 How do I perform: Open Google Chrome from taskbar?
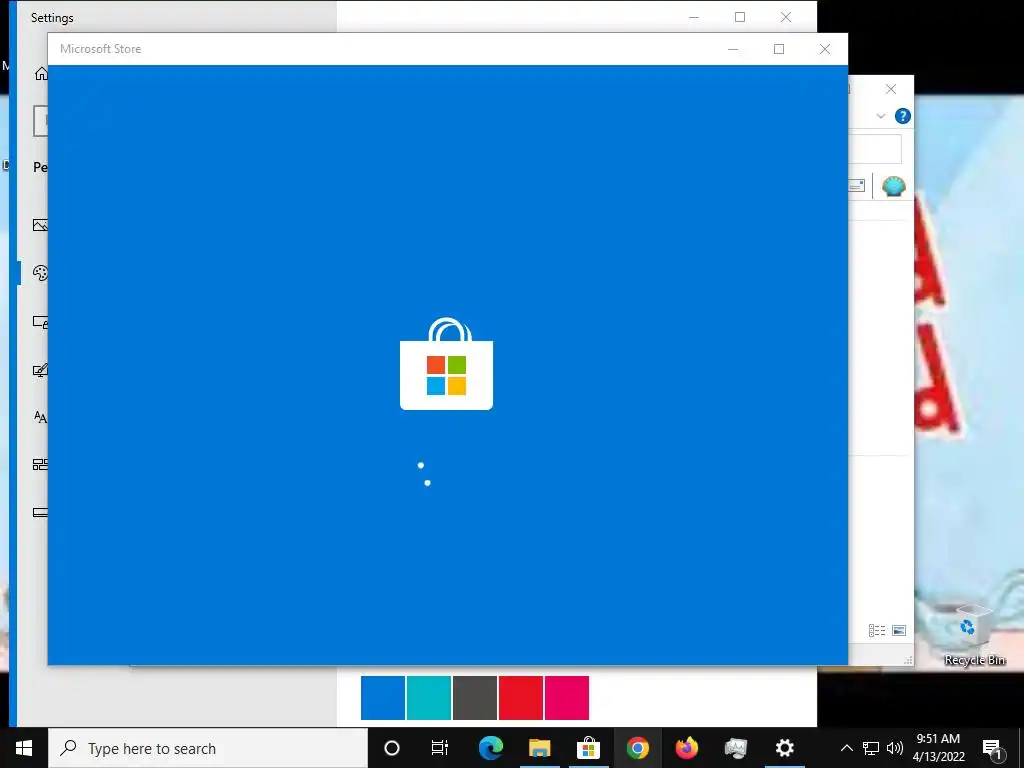click(x=637, y=748)
